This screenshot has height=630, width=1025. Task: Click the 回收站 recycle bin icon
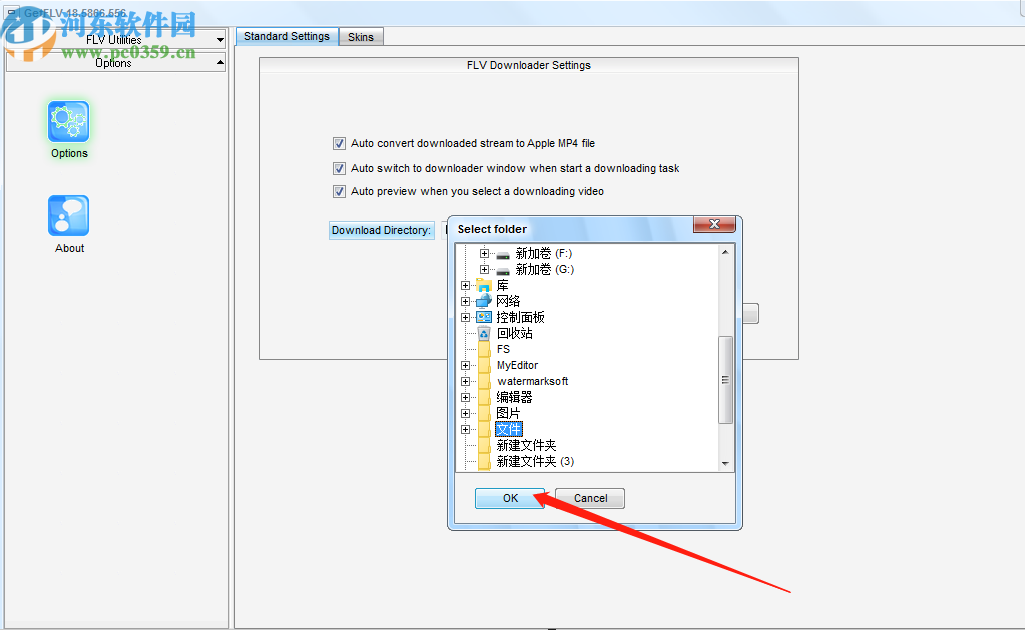coord(484,333)
